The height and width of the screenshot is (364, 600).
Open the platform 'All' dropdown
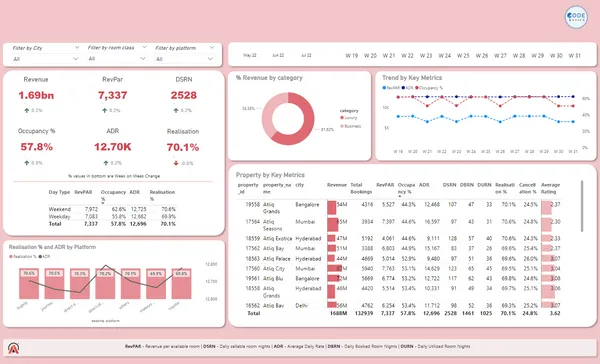pos(184,59)
